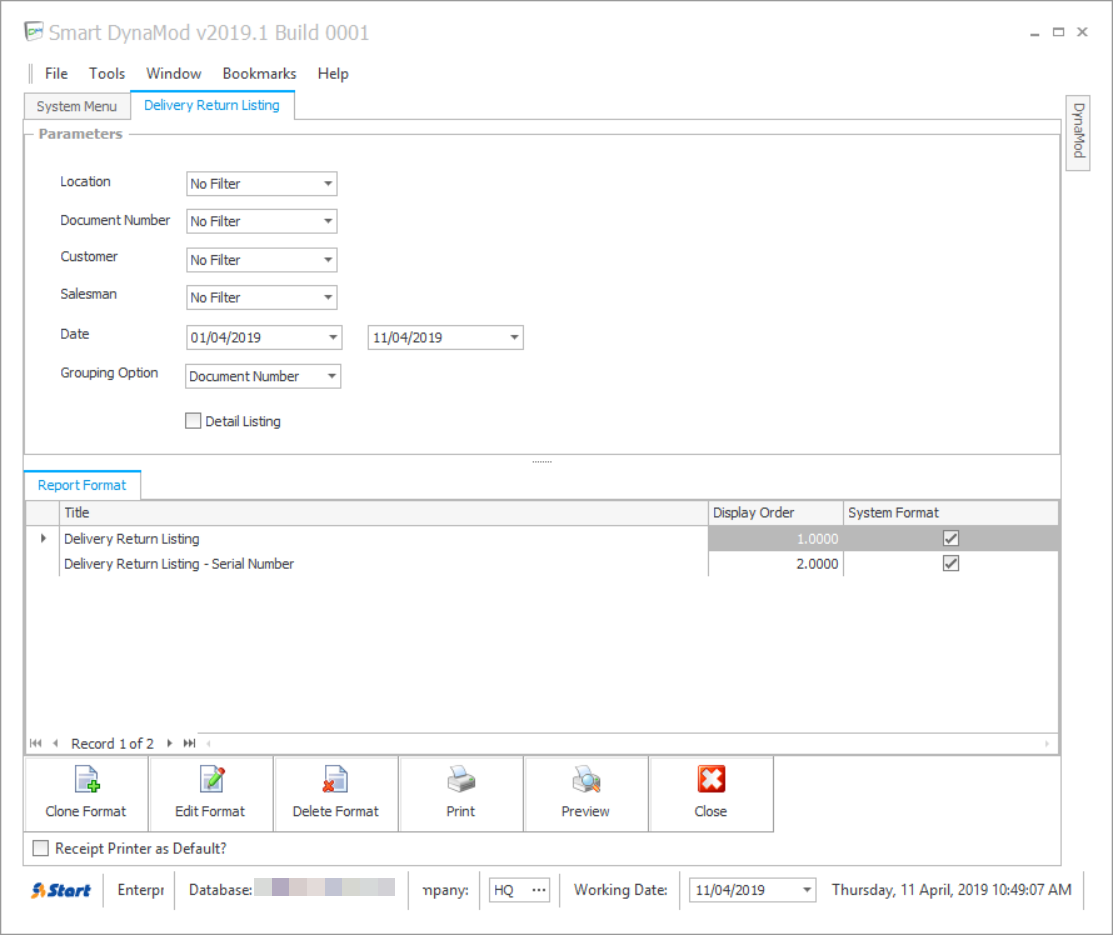Toggle System Format checkbox for Serial Number row
This screenshot has width=1113, height=935.
951,564
